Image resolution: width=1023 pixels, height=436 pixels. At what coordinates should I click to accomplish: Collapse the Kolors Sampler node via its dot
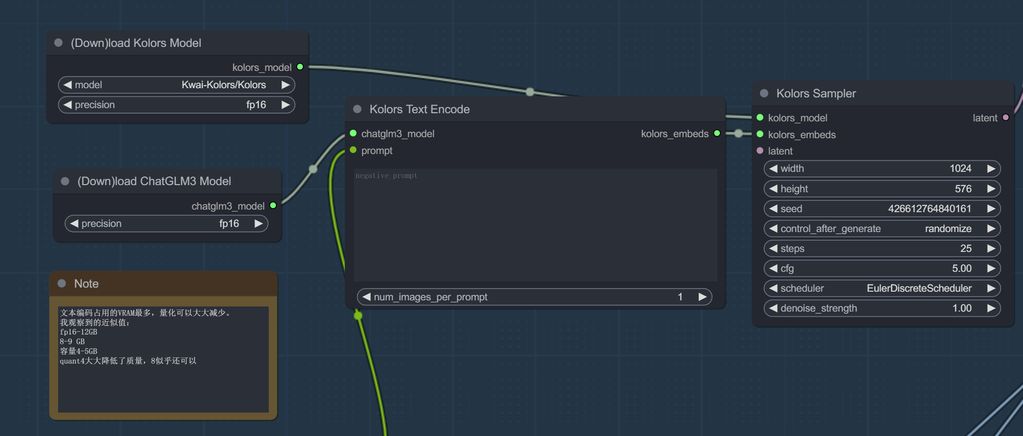pyautogui.click(x=765, y=93)
